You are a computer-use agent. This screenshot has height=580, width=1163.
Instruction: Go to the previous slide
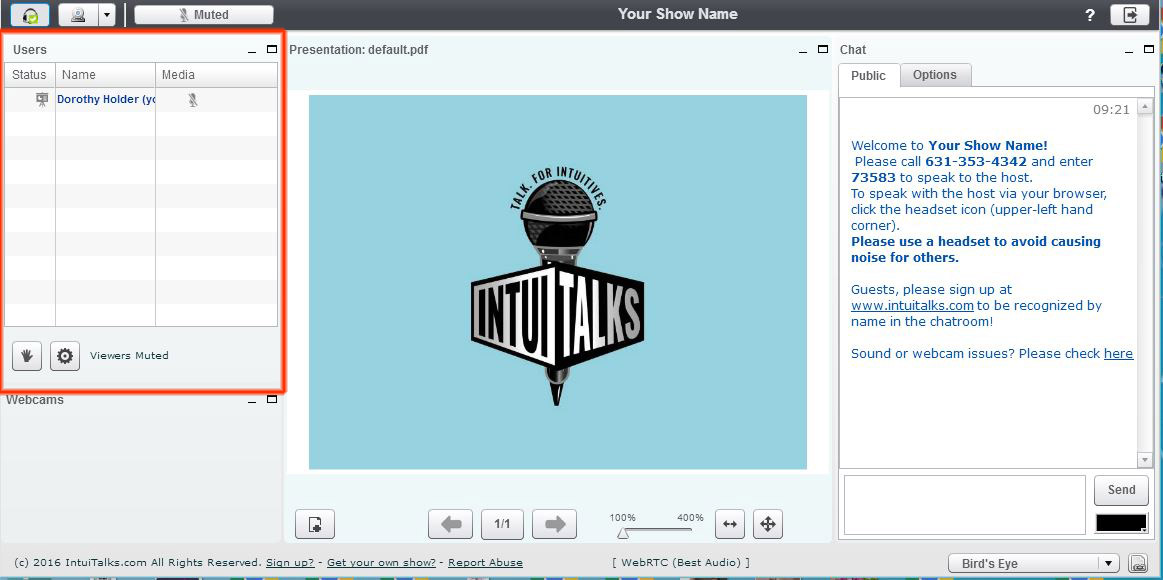(451, 524)
